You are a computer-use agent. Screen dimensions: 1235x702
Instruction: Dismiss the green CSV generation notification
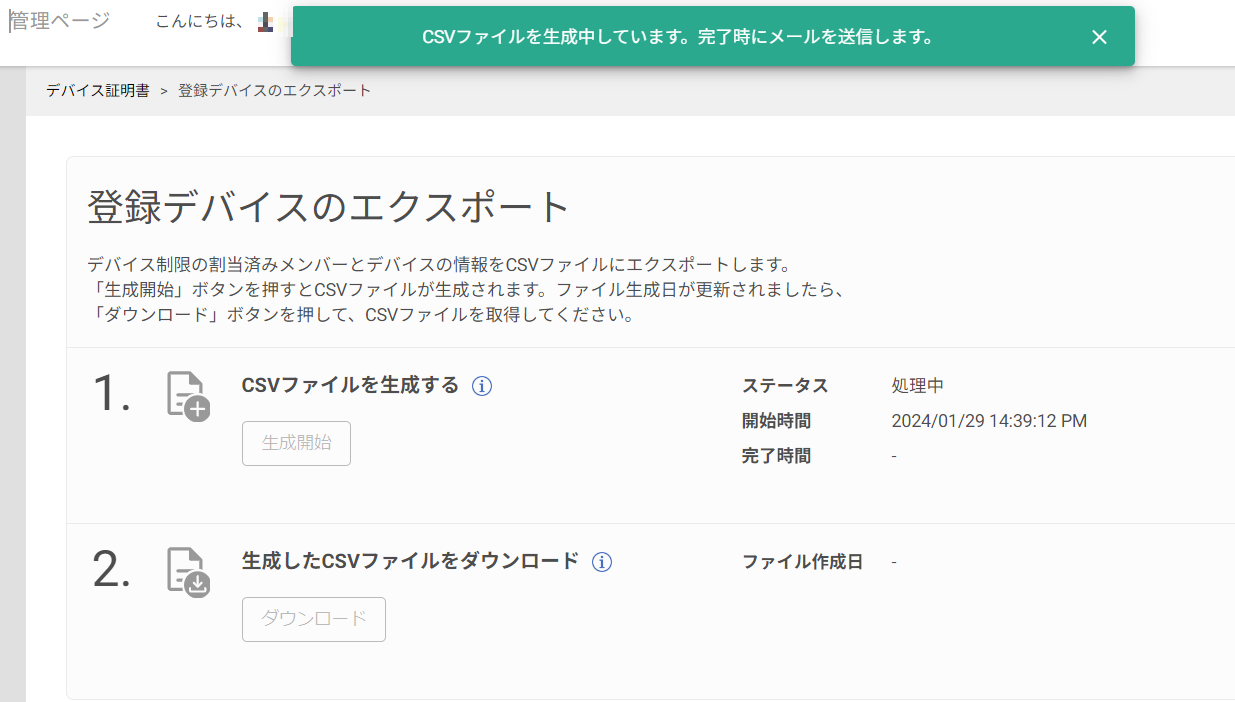1099,37
